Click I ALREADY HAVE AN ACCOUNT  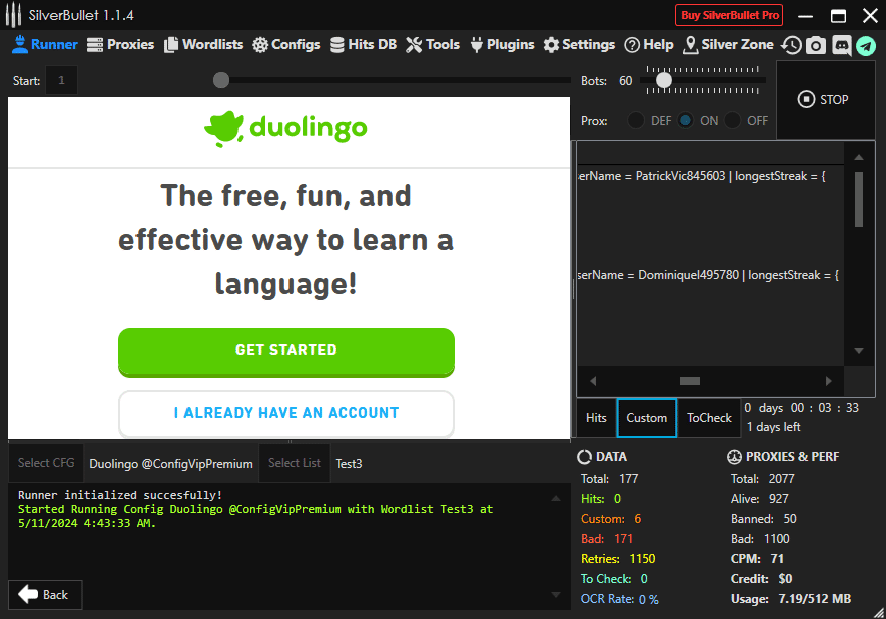point(286,413)
